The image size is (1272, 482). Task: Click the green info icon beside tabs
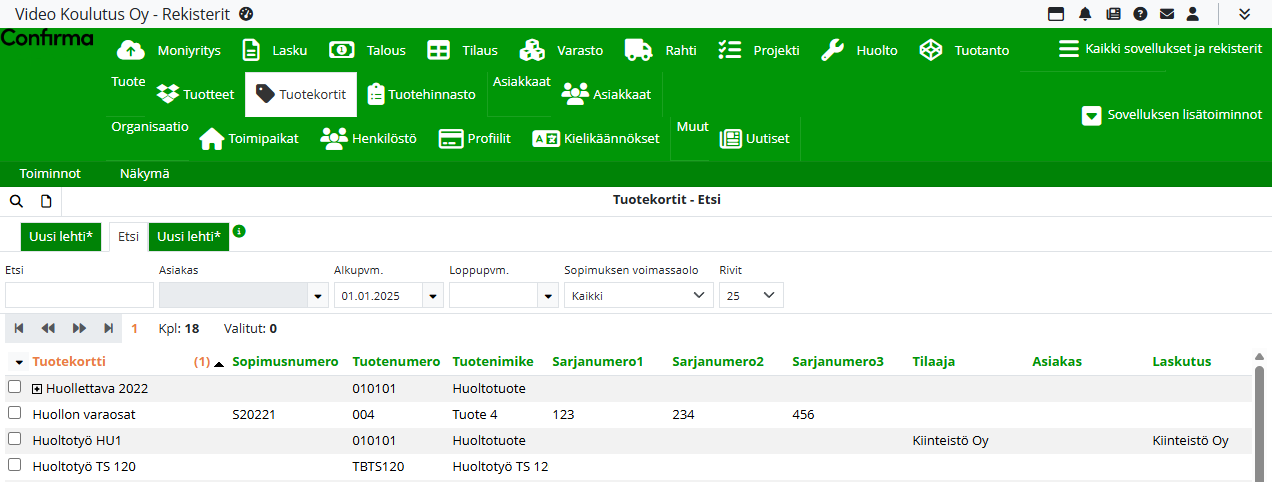coord(239,232)
